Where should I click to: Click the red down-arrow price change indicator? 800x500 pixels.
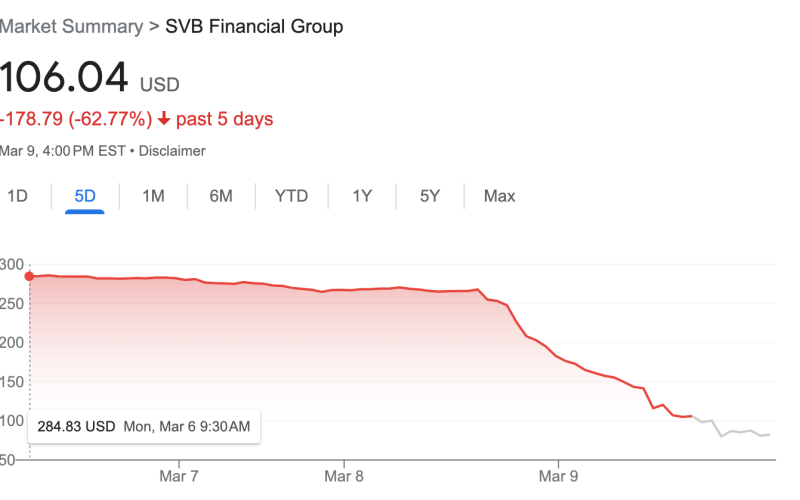coord(163,120)
